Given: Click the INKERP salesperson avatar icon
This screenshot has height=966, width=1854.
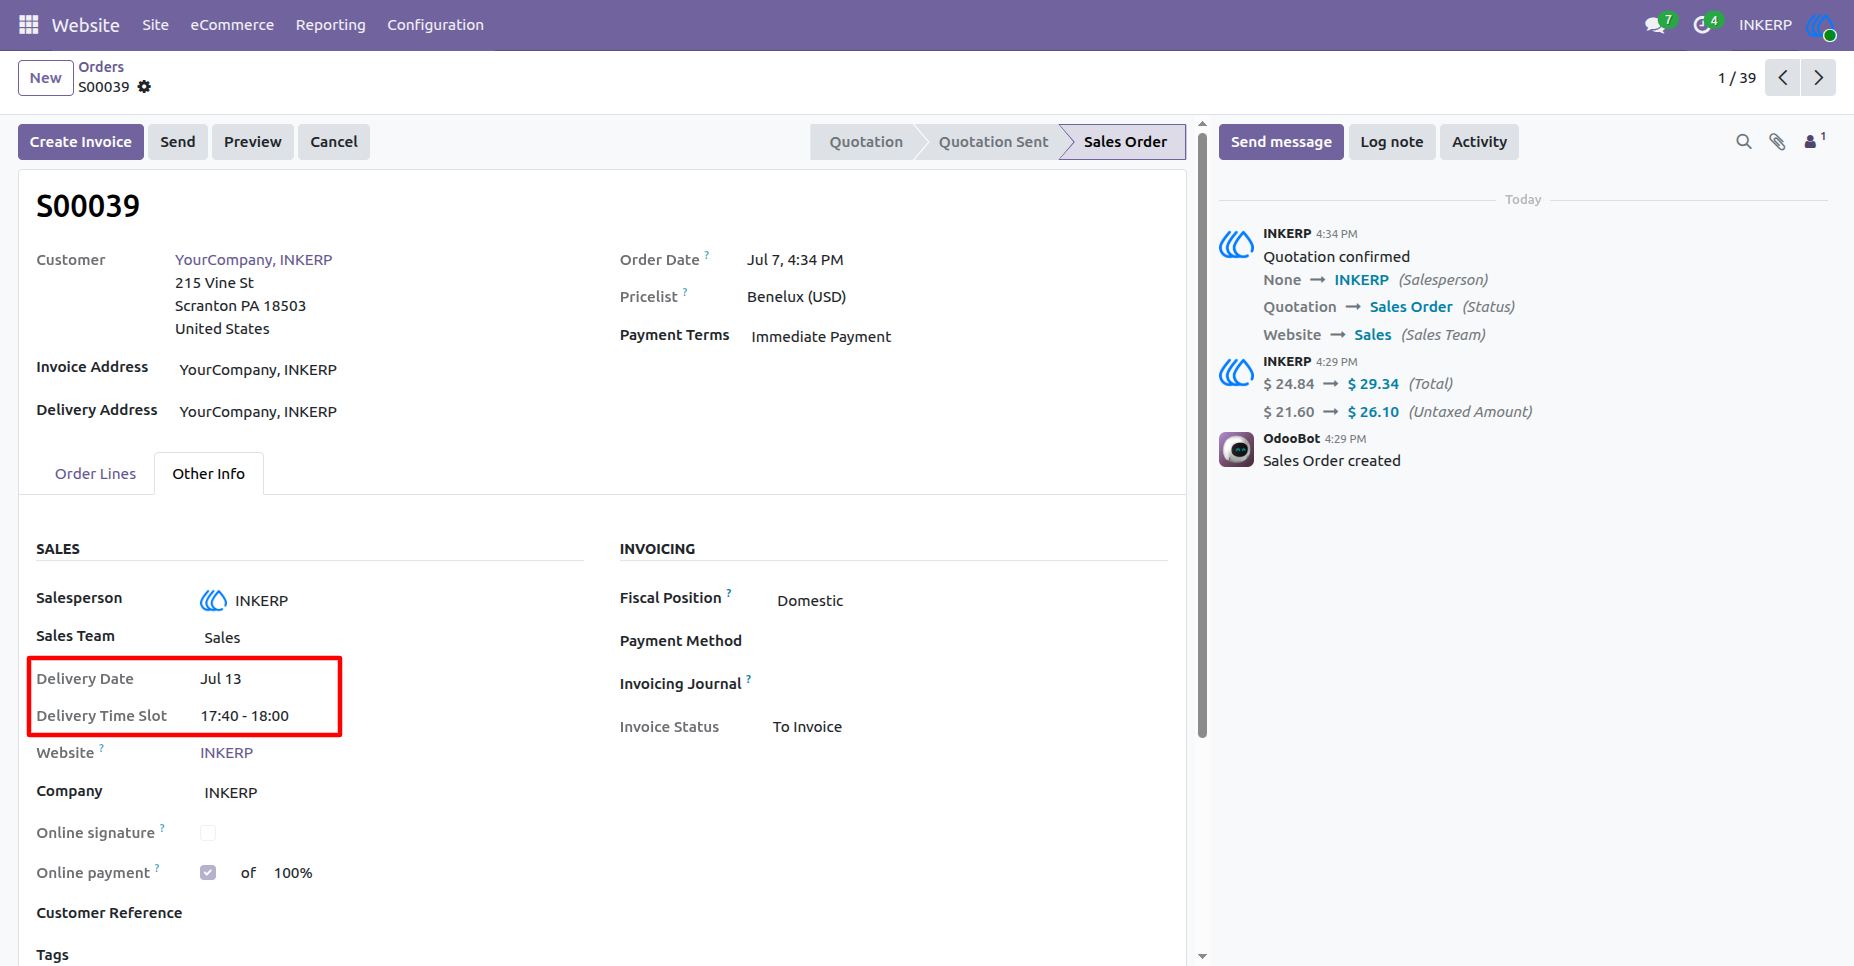Looking at the screenshot, I should click(213, 600).
